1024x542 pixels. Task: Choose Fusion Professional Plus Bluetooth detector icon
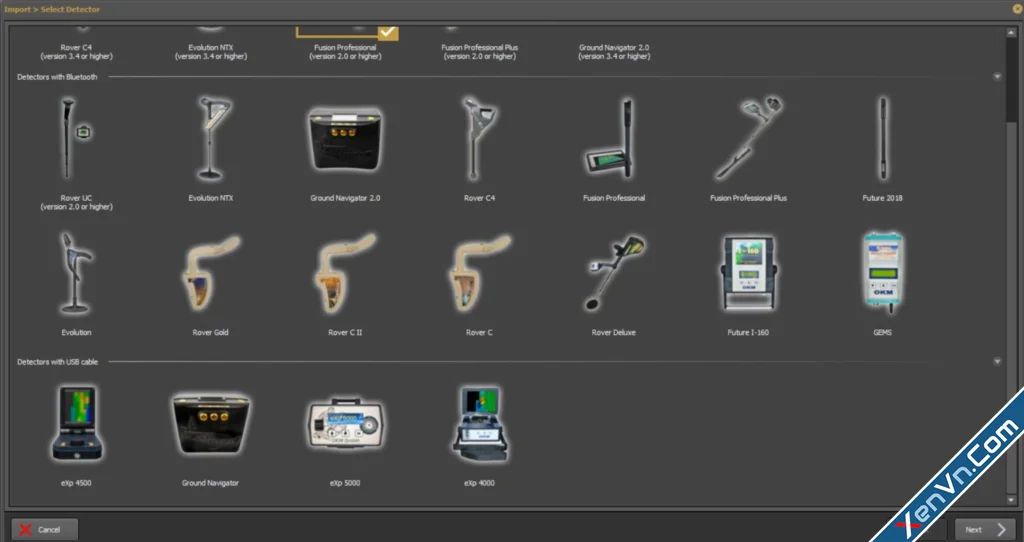pyautogui.click(x=748, y=138)
